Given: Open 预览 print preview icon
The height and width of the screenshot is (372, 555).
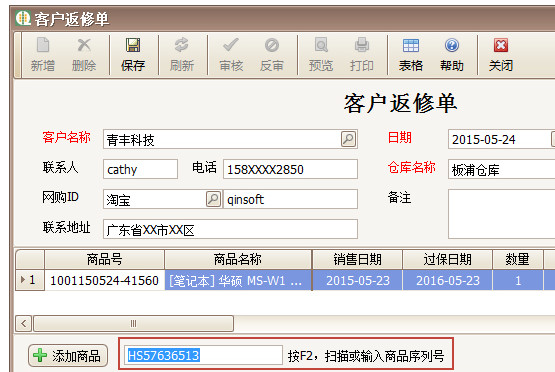Looking at the screenshot, I should (x=321, y=45).
